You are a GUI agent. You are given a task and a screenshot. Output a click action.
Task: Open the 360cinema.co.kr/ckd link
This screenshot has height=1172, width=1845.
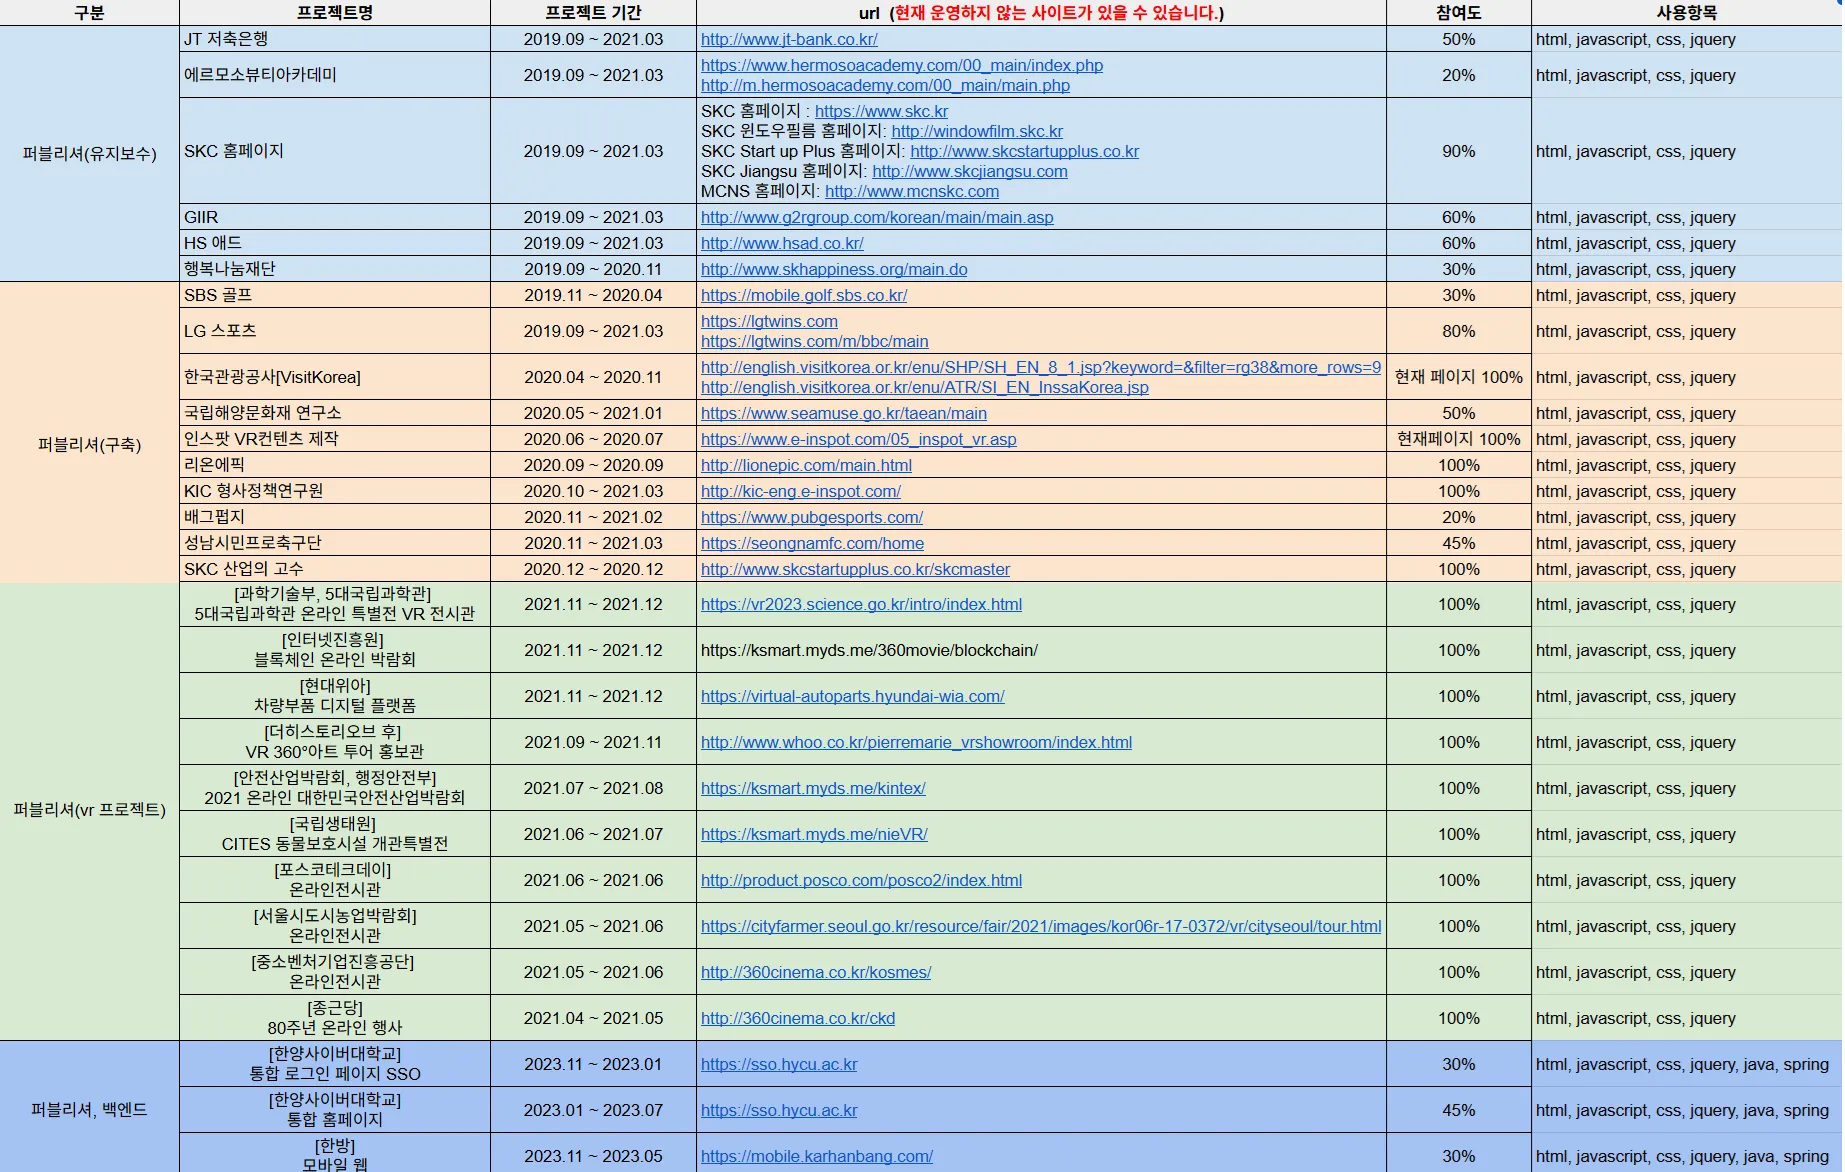[x=798, y=1019]
